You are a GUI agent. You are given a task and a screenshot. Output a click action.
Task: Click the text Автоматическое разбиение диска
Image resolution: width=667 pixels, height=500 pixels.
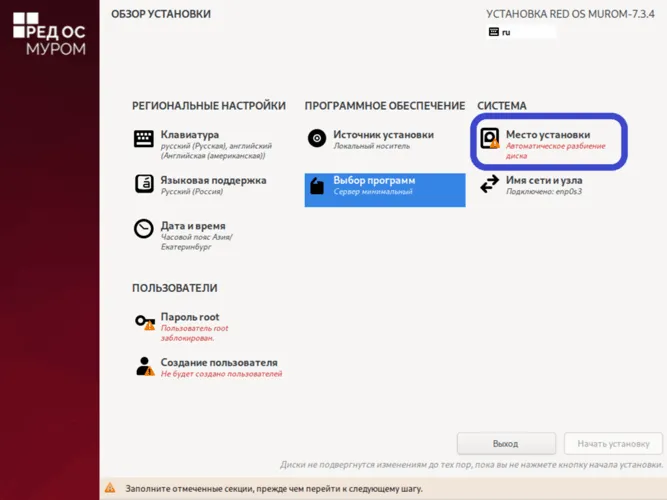555,151
